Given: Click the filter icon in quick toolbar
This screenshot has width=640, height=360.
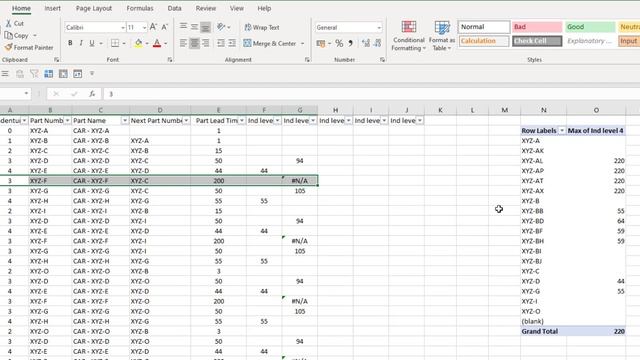Looking at the screenshot, I should [34, 73].
